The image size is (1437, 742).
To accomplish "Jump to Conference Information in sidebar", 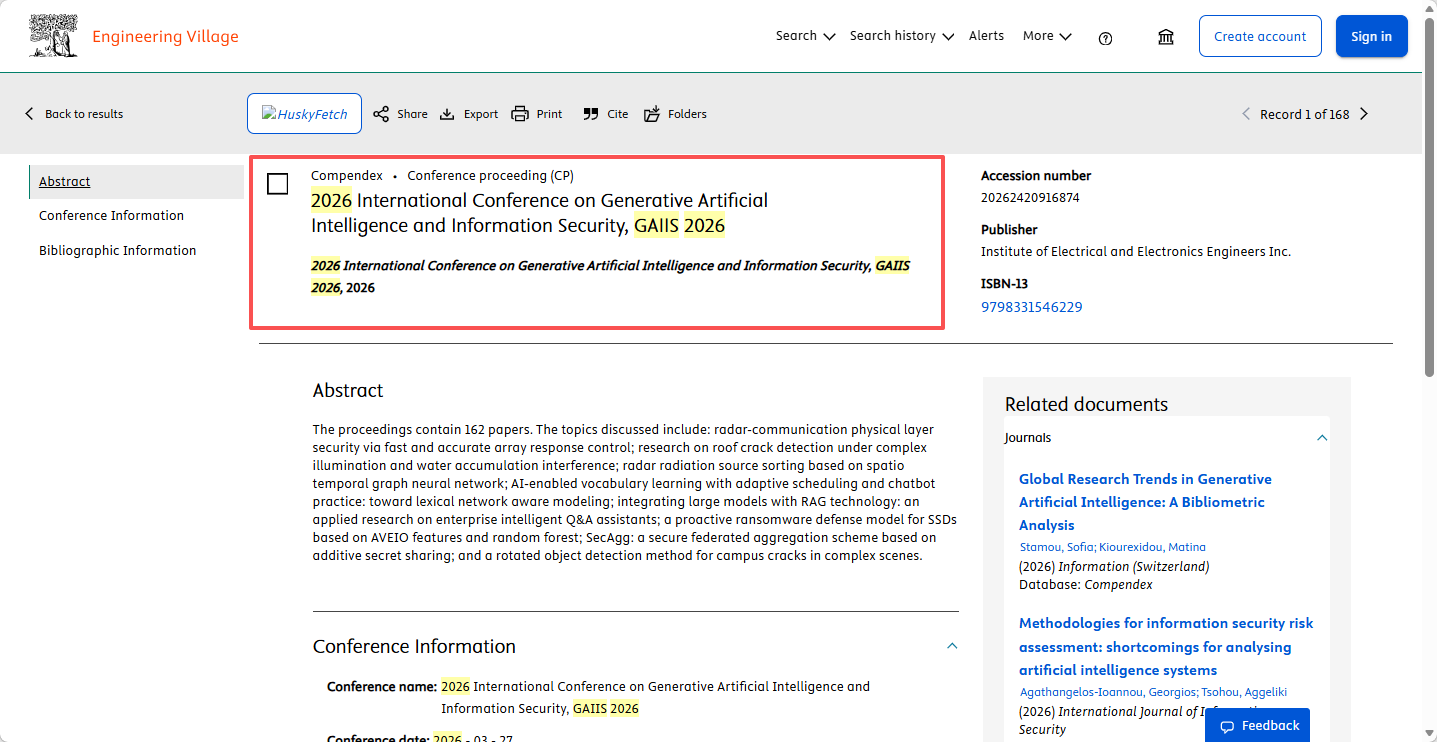I will (x=111, y=215).
